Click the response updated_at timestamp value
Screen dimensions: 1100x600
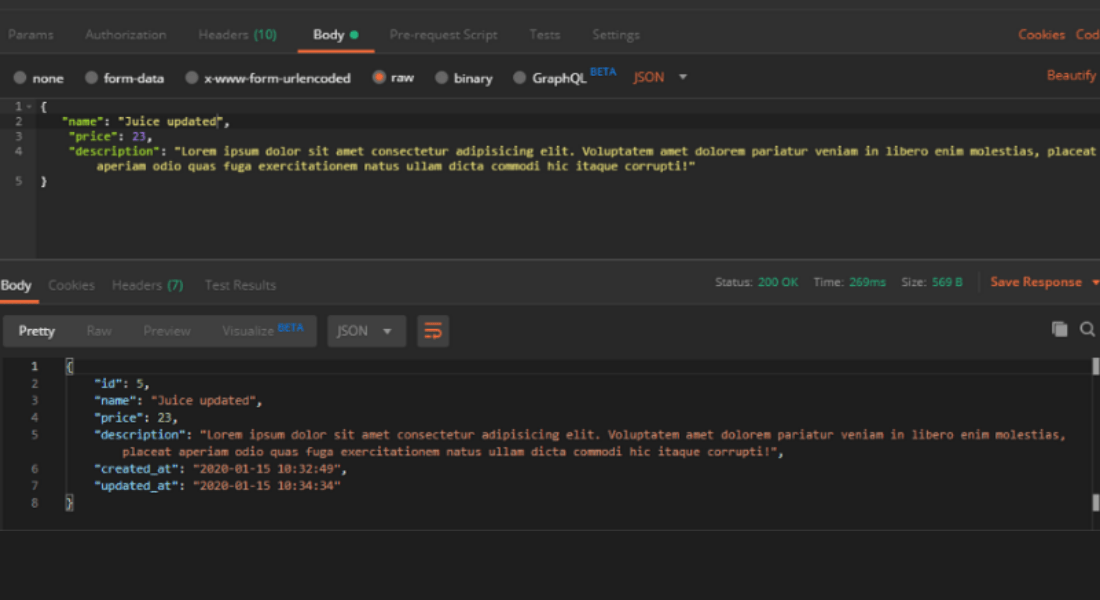[x=267, y=486]
